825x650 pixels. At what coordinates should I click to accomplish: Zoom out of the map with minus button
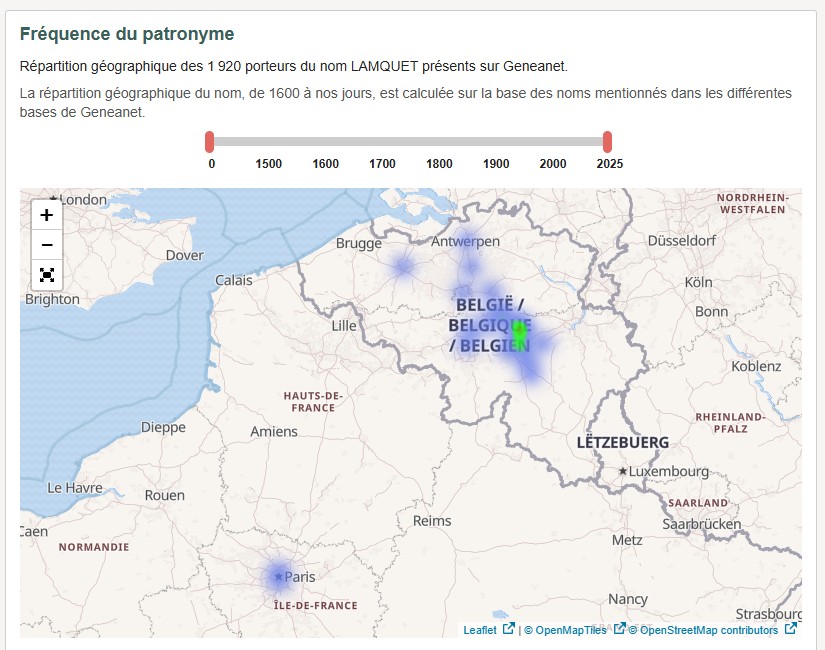pyautogui.click(x=47, y=245)
